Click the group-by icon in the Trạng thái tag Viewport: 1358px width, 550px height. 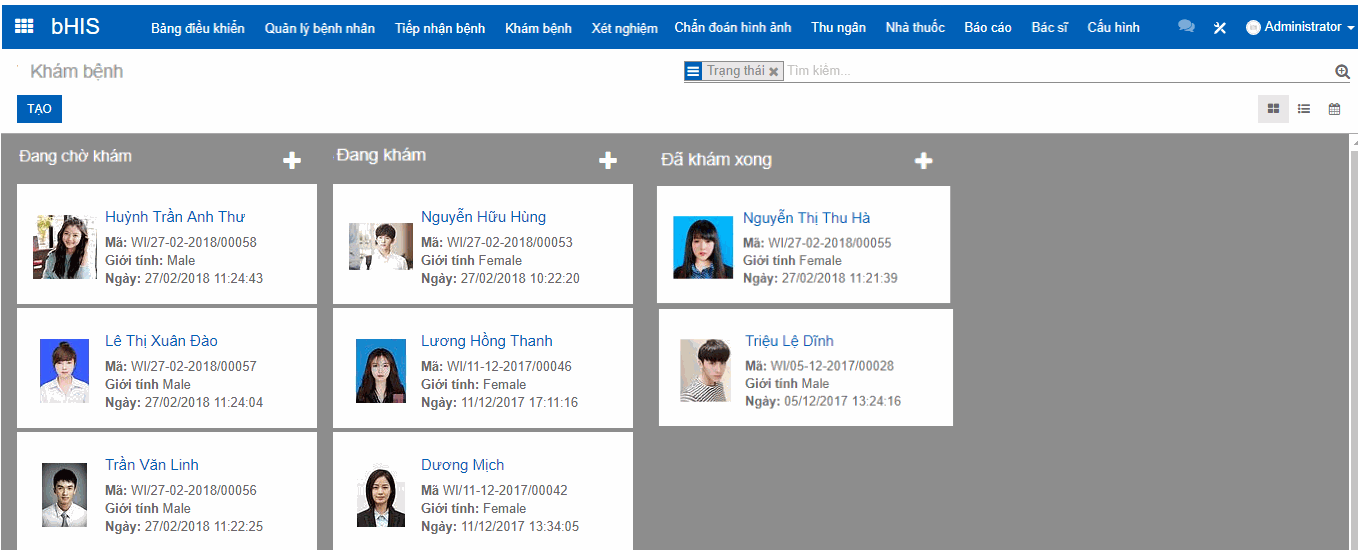pos(694,71)
